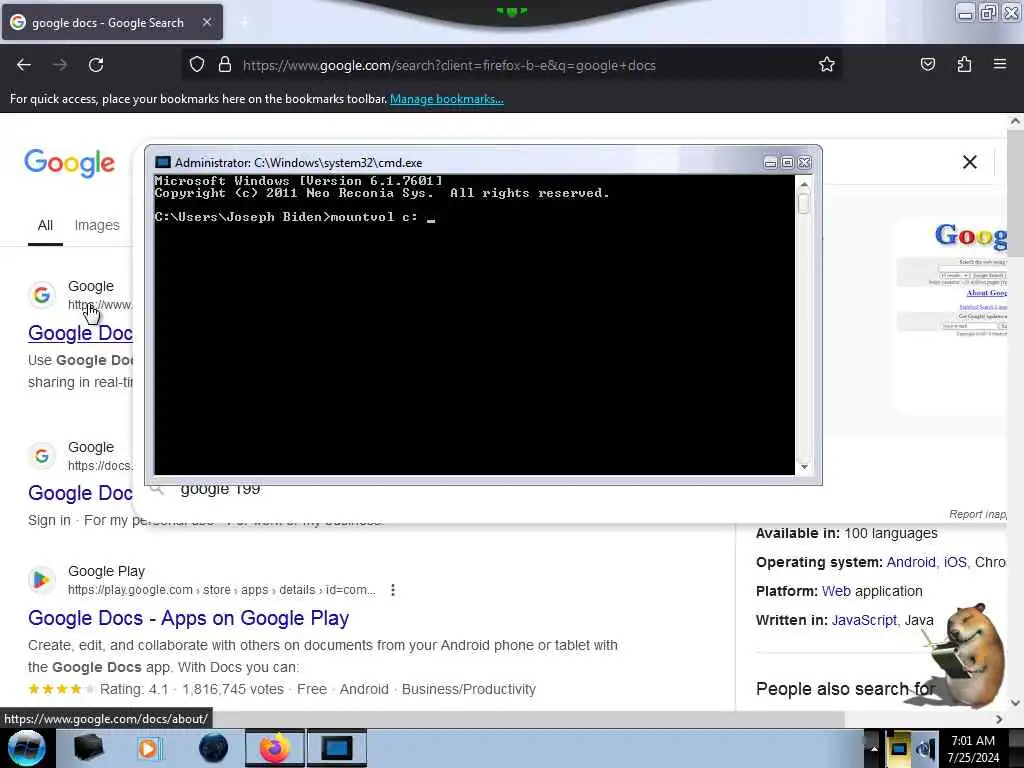The image size is (1024, 768).
Task: Minimize the Administrator cmd.exe window
Action: 771,163
